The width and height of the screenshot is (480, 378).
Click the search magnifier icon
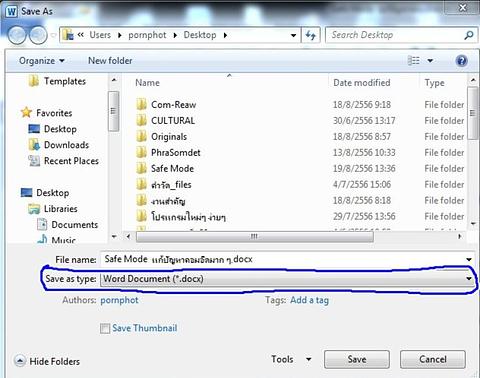tap(469, 35)
